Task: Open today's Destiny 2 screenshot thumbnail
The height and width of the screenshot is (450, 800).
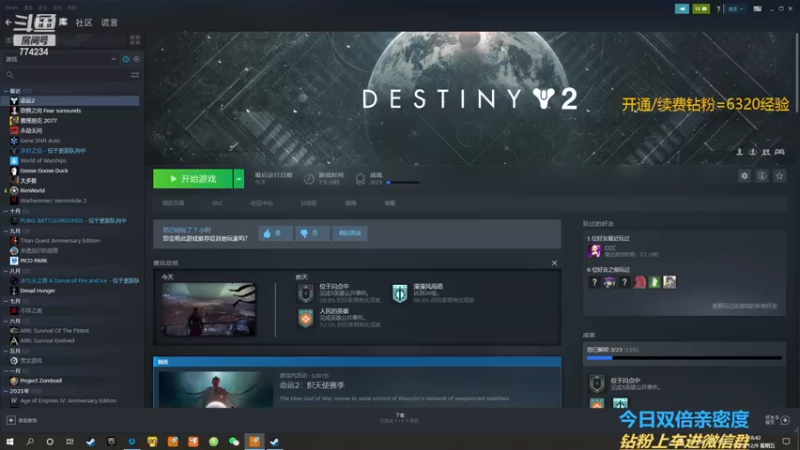Action: coord(209,309)
